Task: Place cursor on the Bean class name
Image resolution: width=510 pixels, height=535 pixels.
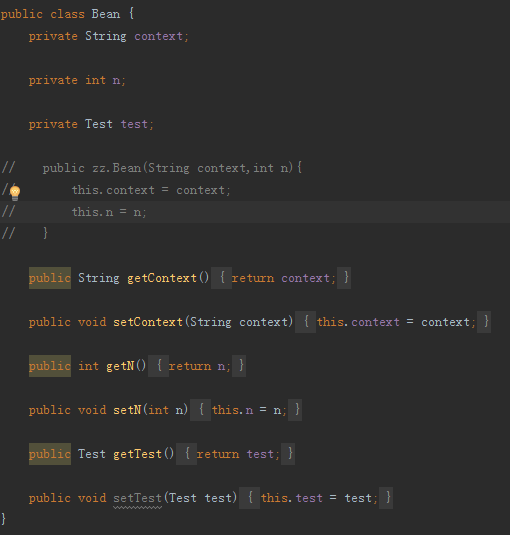Action: [106, 14]
